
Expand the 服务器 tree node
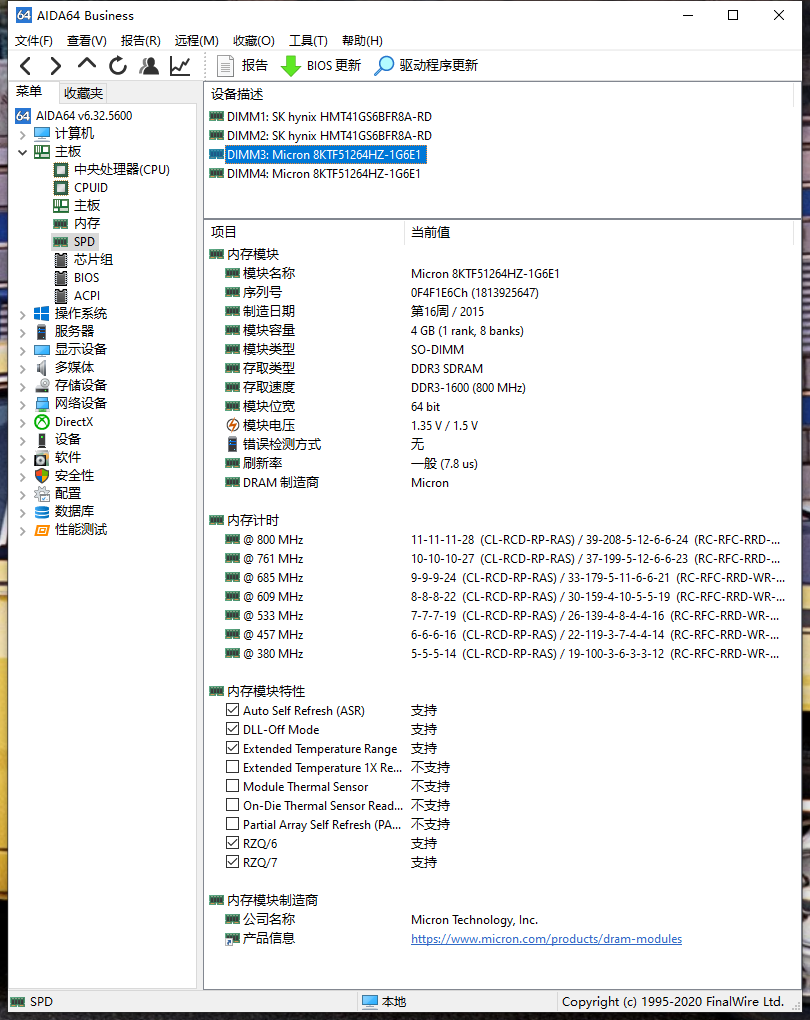point(23,332)
